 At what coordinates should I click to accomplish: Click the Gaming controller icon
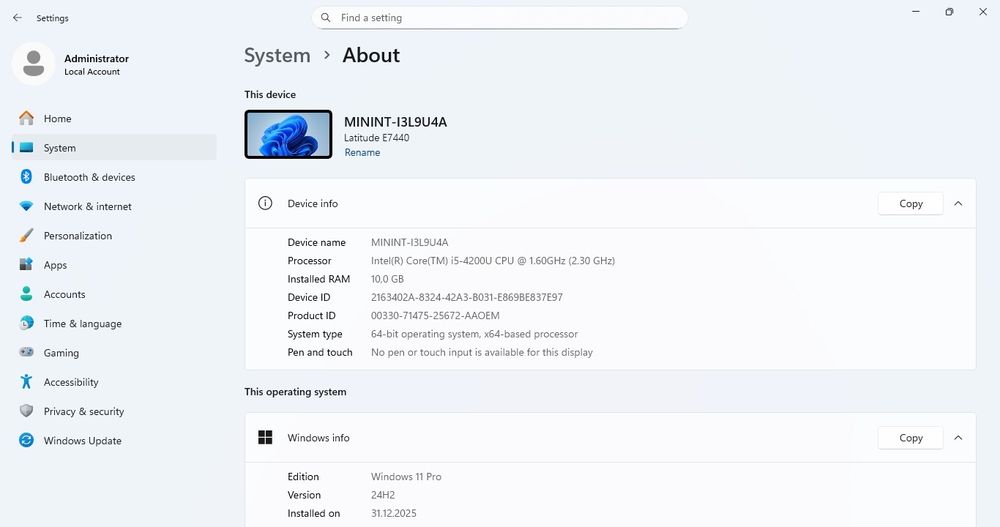tap(26, 352)
